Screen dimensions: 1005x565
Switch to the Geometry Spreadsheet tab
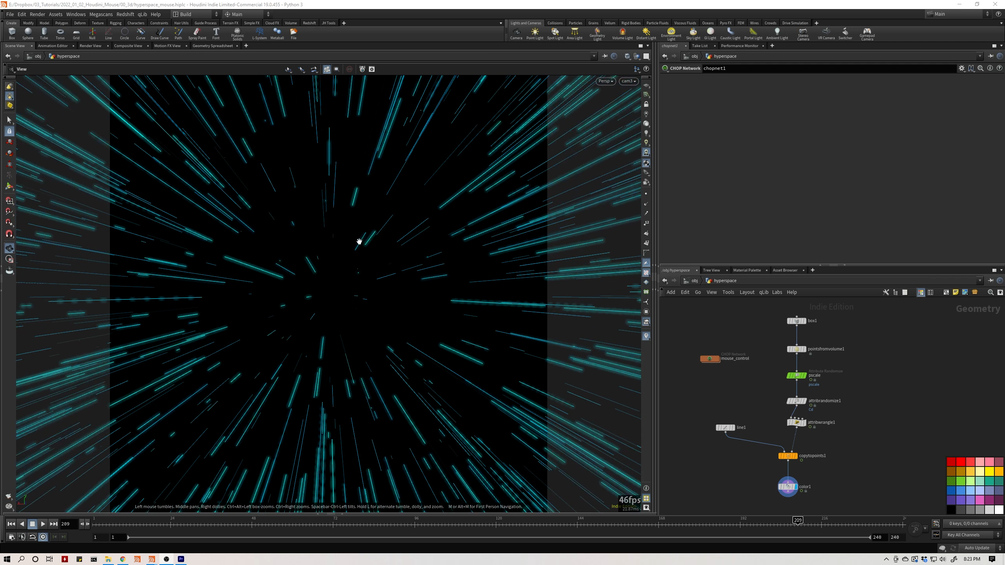[213, 45]
